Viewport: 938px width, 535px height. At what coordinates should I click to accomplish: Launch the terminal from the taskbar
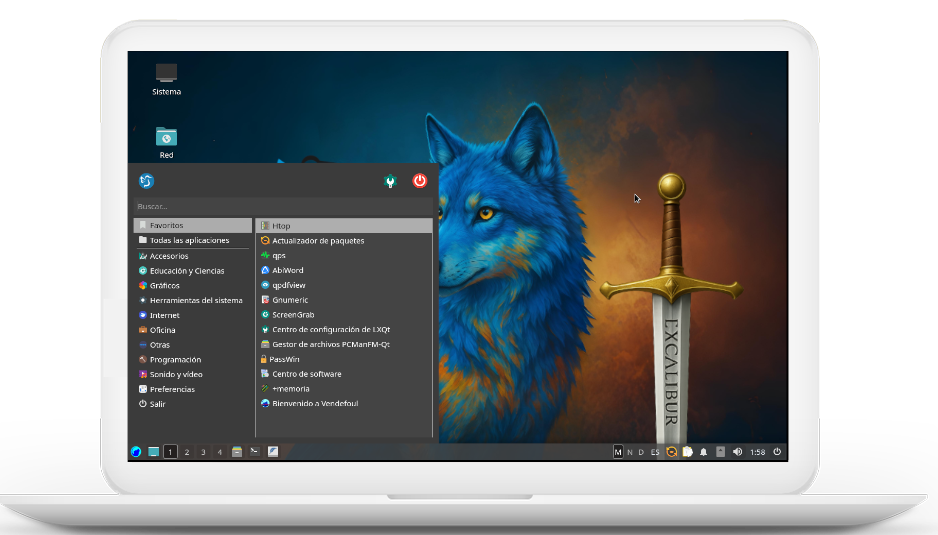[254, 452]
